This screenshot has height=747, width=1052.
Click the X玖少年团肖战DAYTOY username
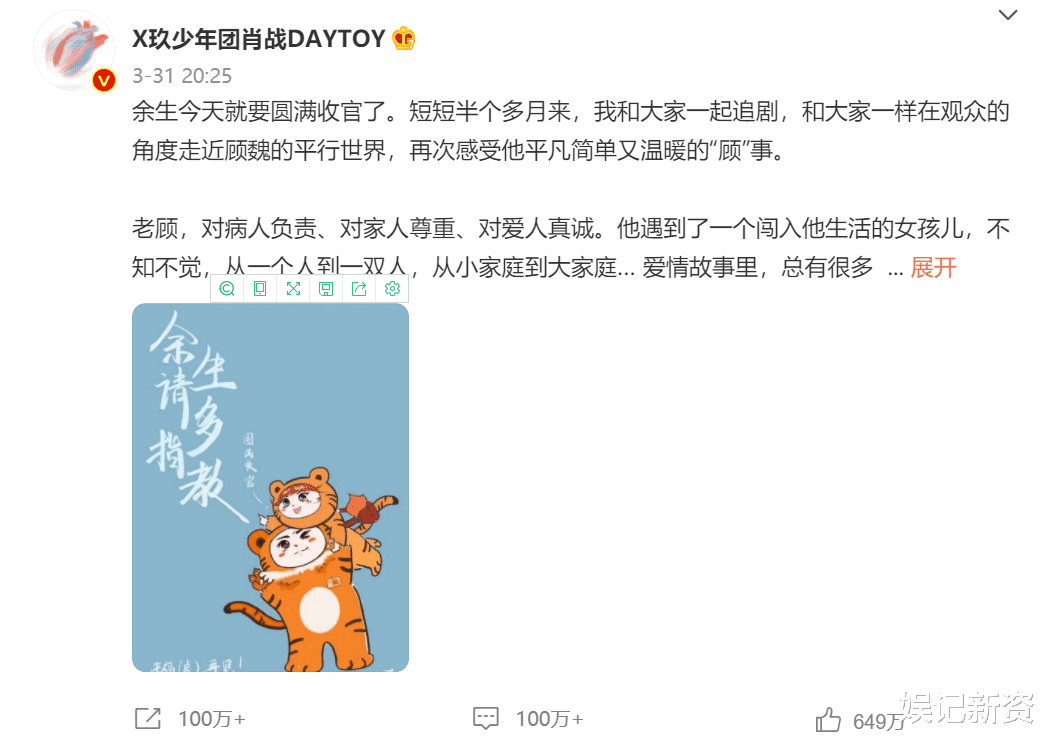coord(259,39)
